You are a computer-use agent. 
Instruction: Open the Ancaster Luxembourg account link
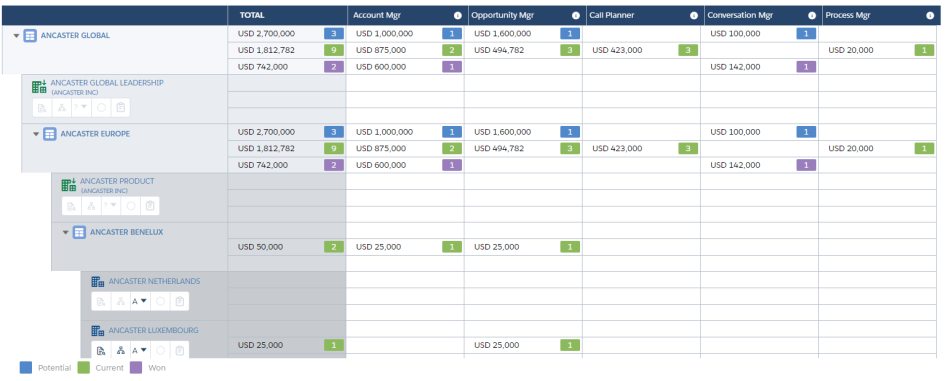tap(153, 330)
